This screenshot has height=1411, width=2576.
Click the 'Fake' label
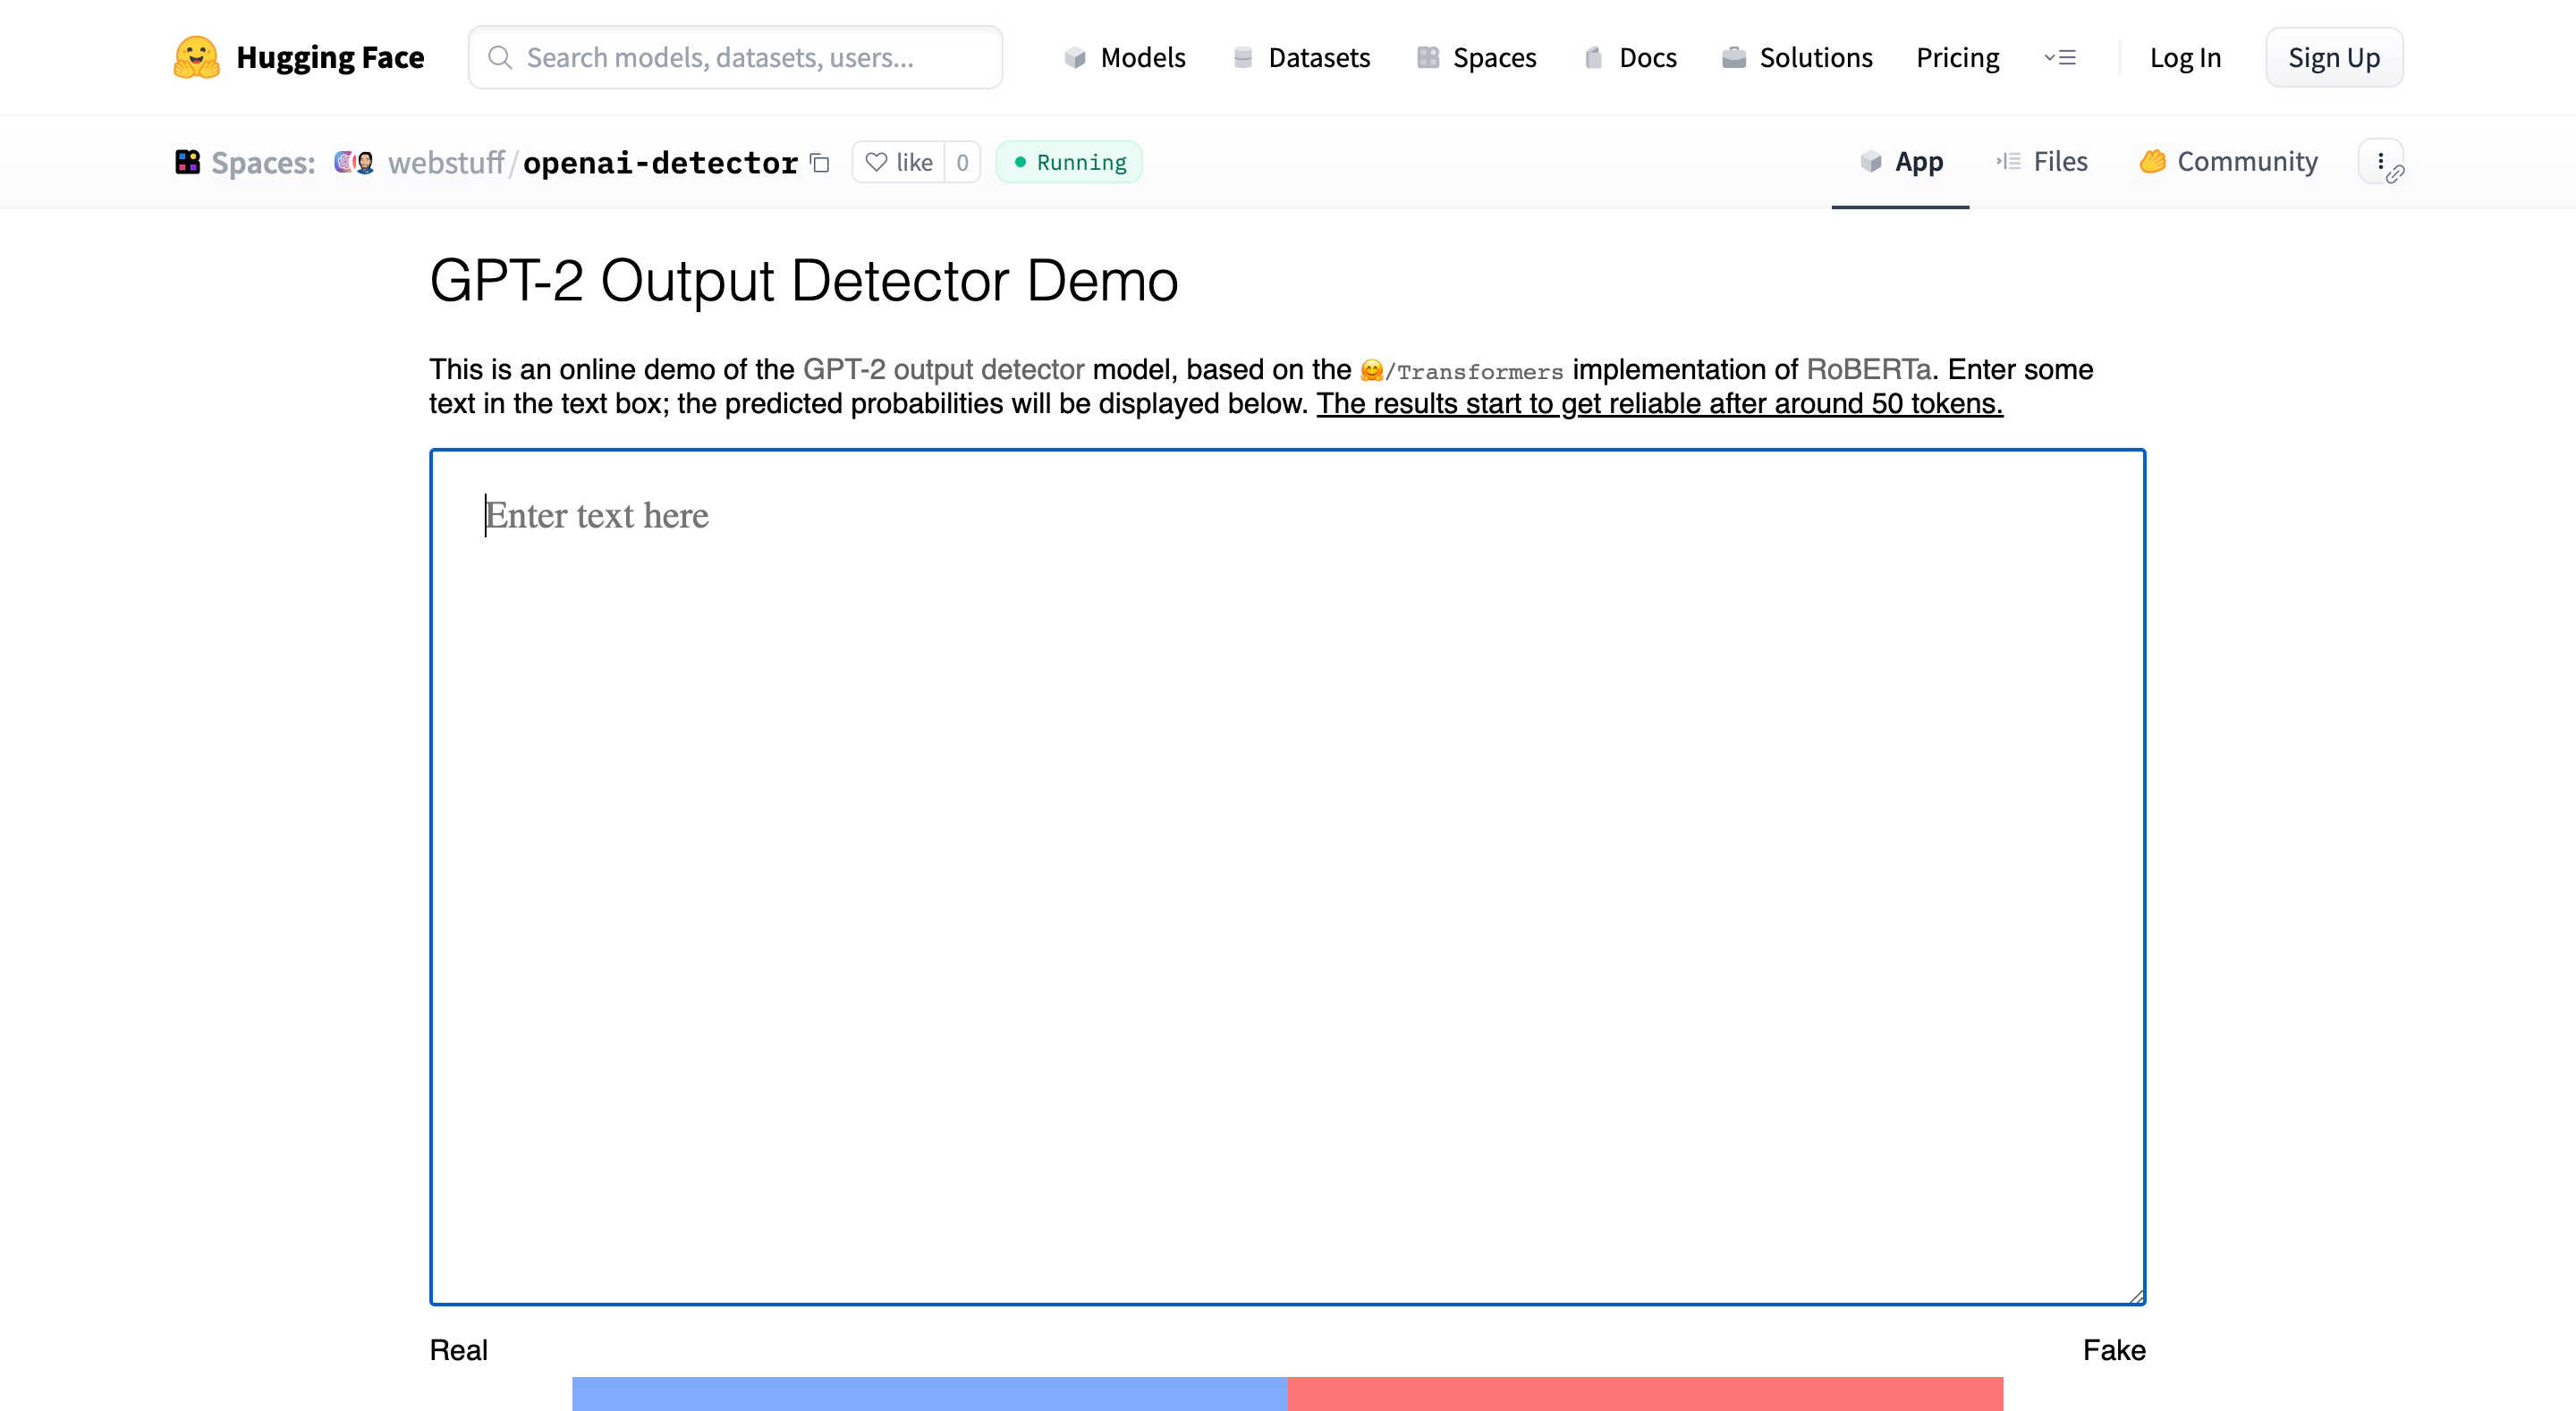tap(2114, 1350)
